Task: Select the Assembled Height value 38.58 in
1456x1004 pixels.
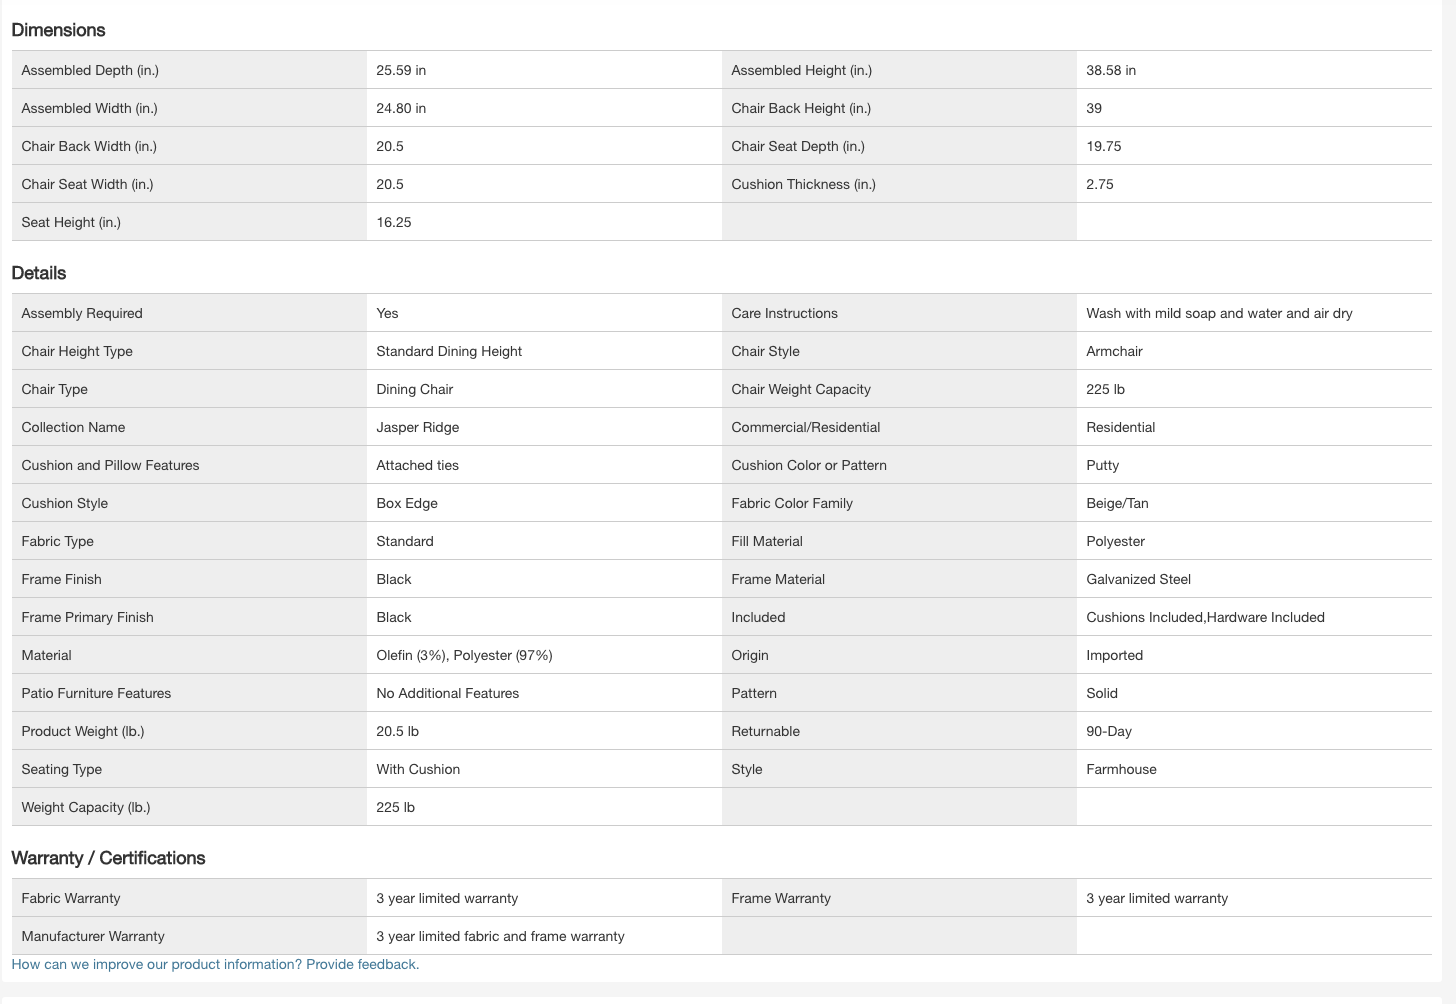Action: click(1111, 70)
